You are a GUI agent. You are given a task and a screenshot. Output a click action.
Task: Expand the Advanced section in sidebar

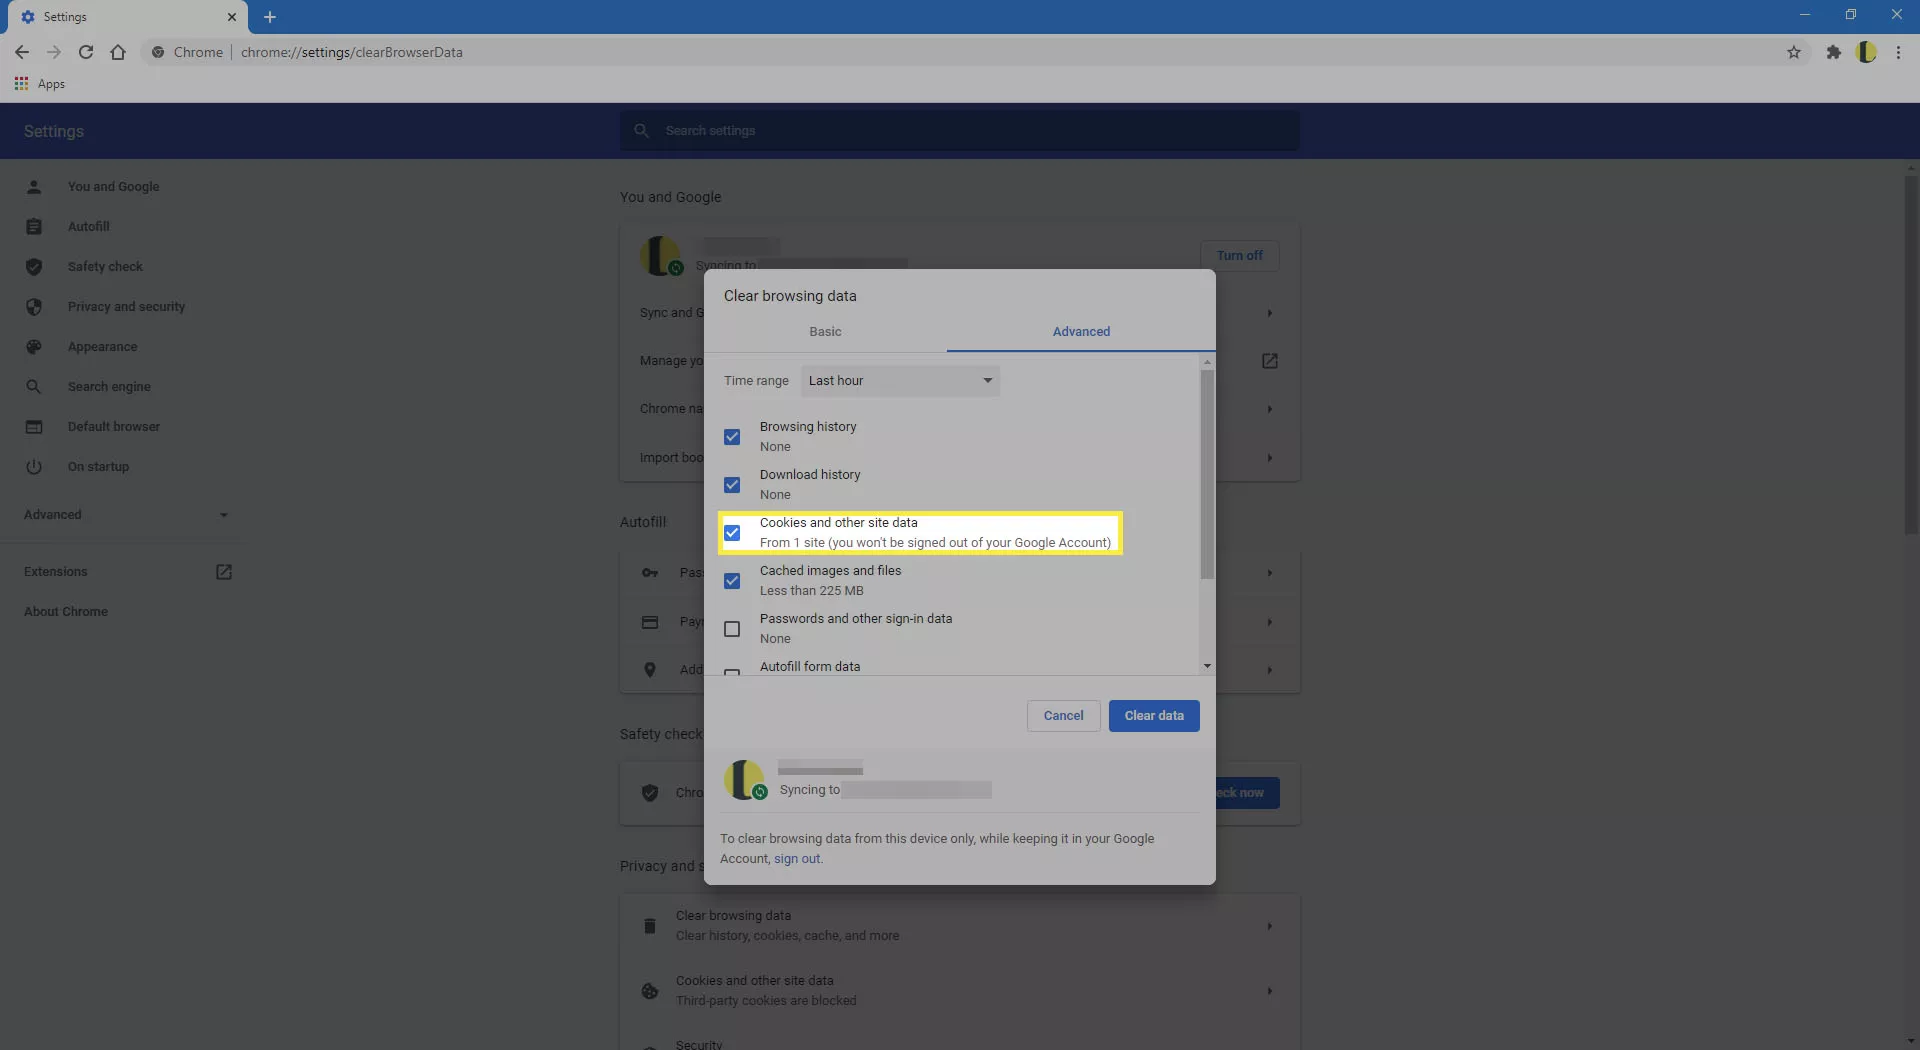click(125, 515)
